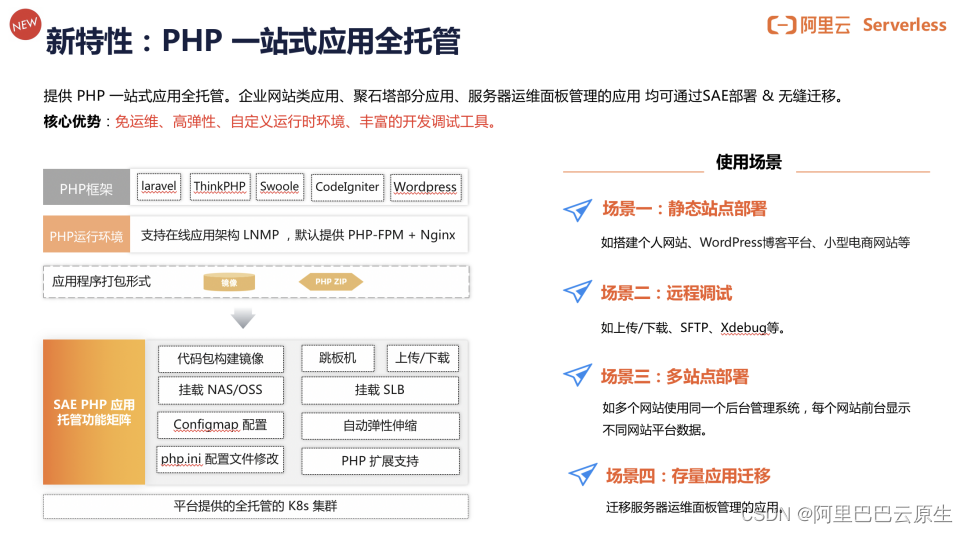Click the 自动弹性伸缩 box

[380, 426]
